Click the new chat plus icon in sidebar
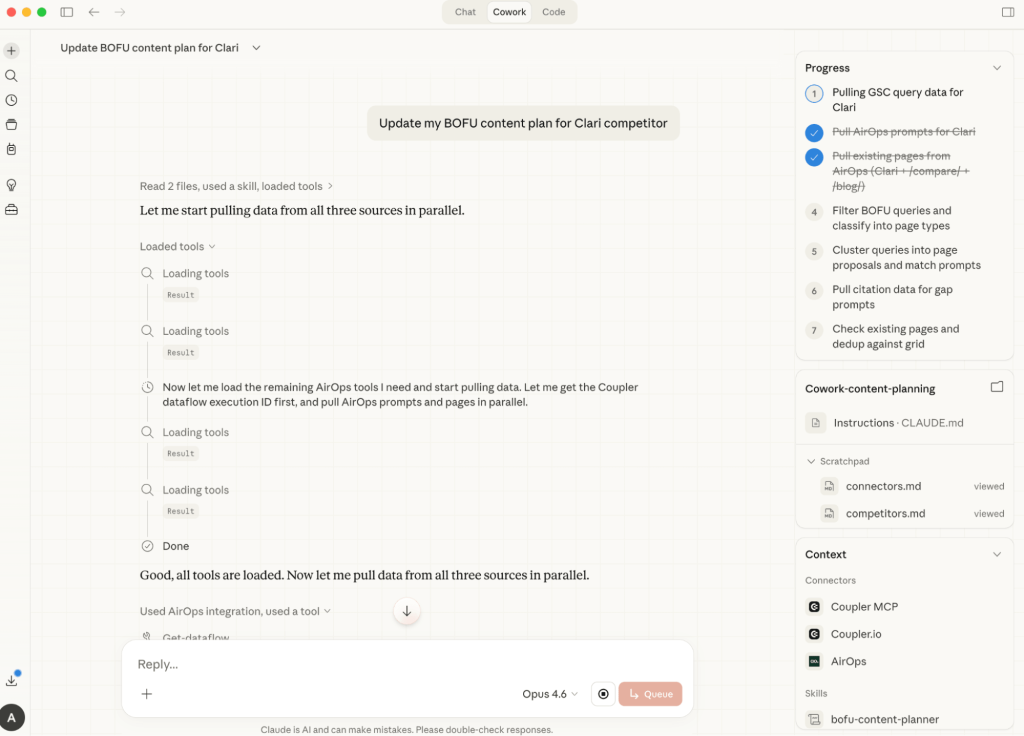The width and height of the screenshot is (1024, 736). tap(12, 51)
